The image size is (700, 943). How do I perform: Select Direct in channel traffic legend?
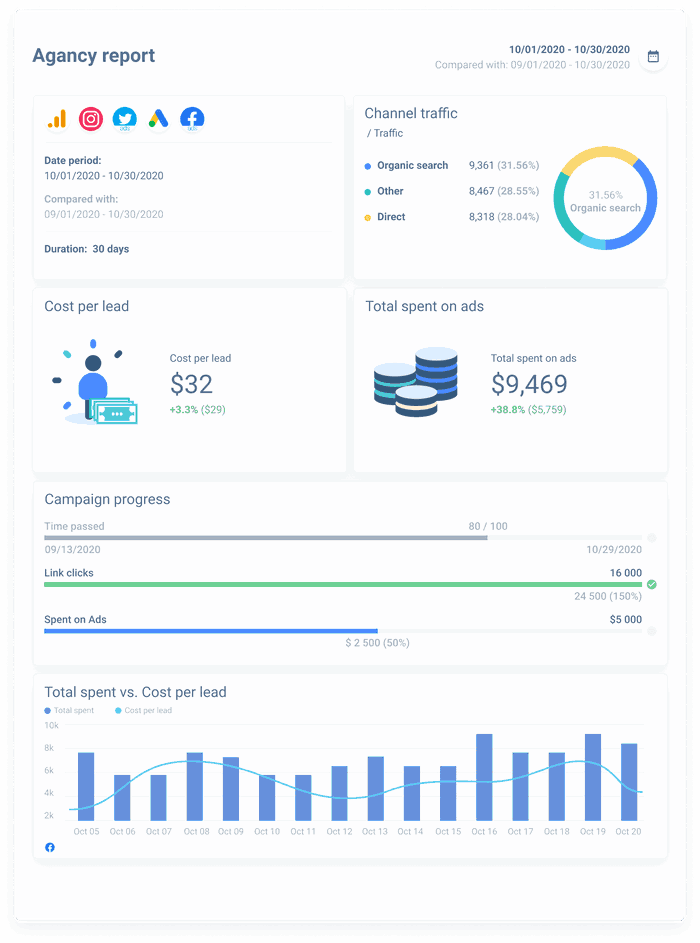(391, 217)
